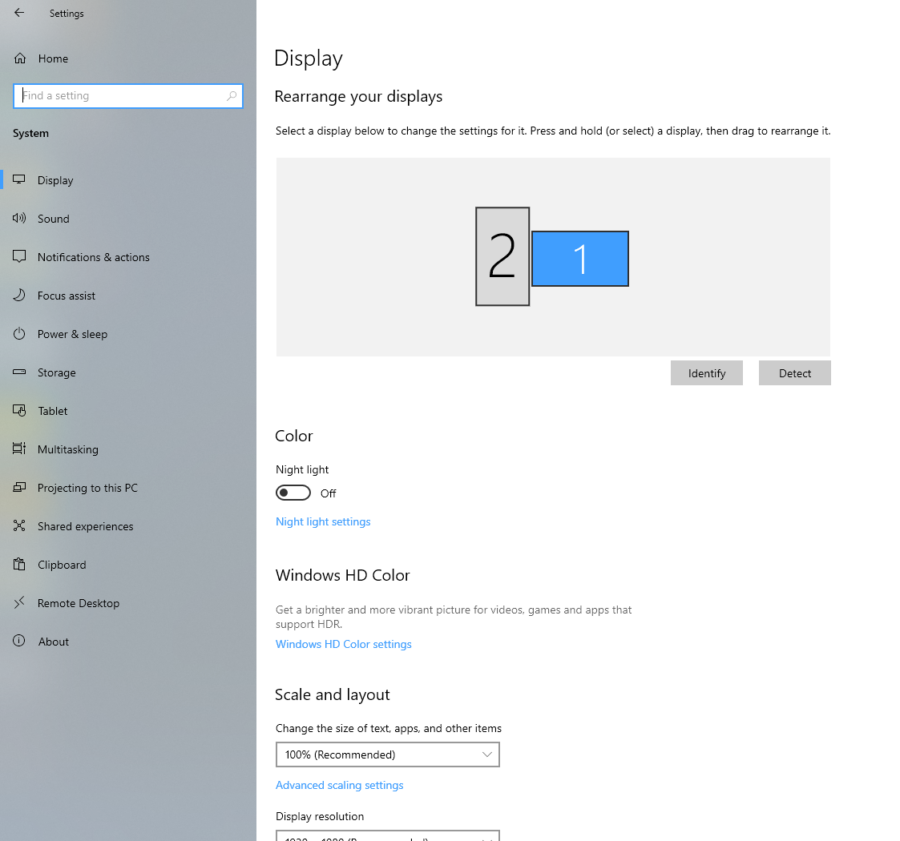Screen dimensions: 900x841
Task: Click the Display resolution label
Action: click(320, 816)
